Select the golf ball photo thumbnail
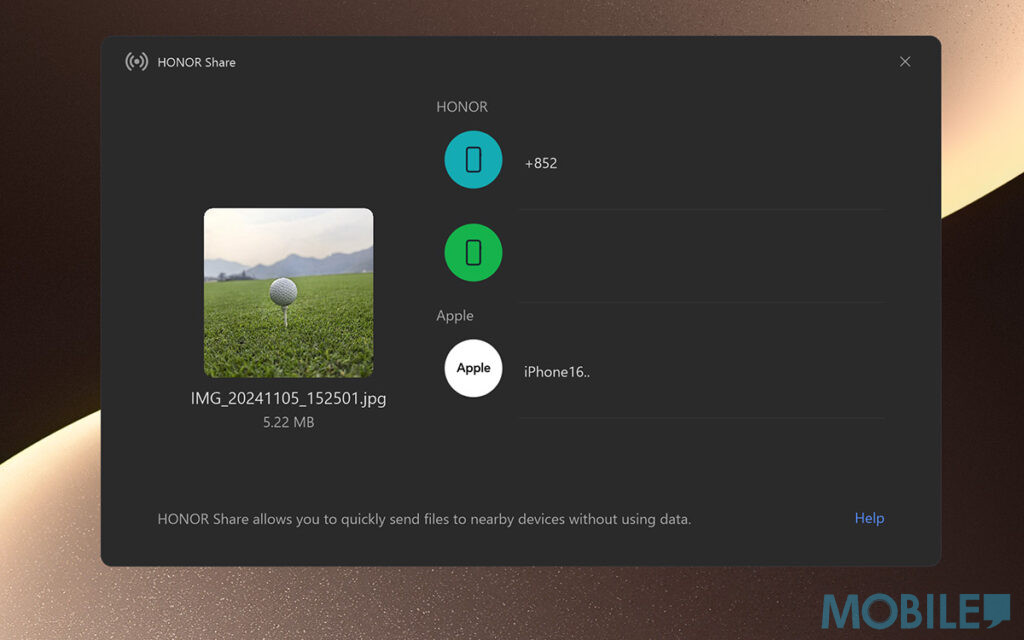The width and height of the screenshot is (1024, 640). (x=289, y=293)
